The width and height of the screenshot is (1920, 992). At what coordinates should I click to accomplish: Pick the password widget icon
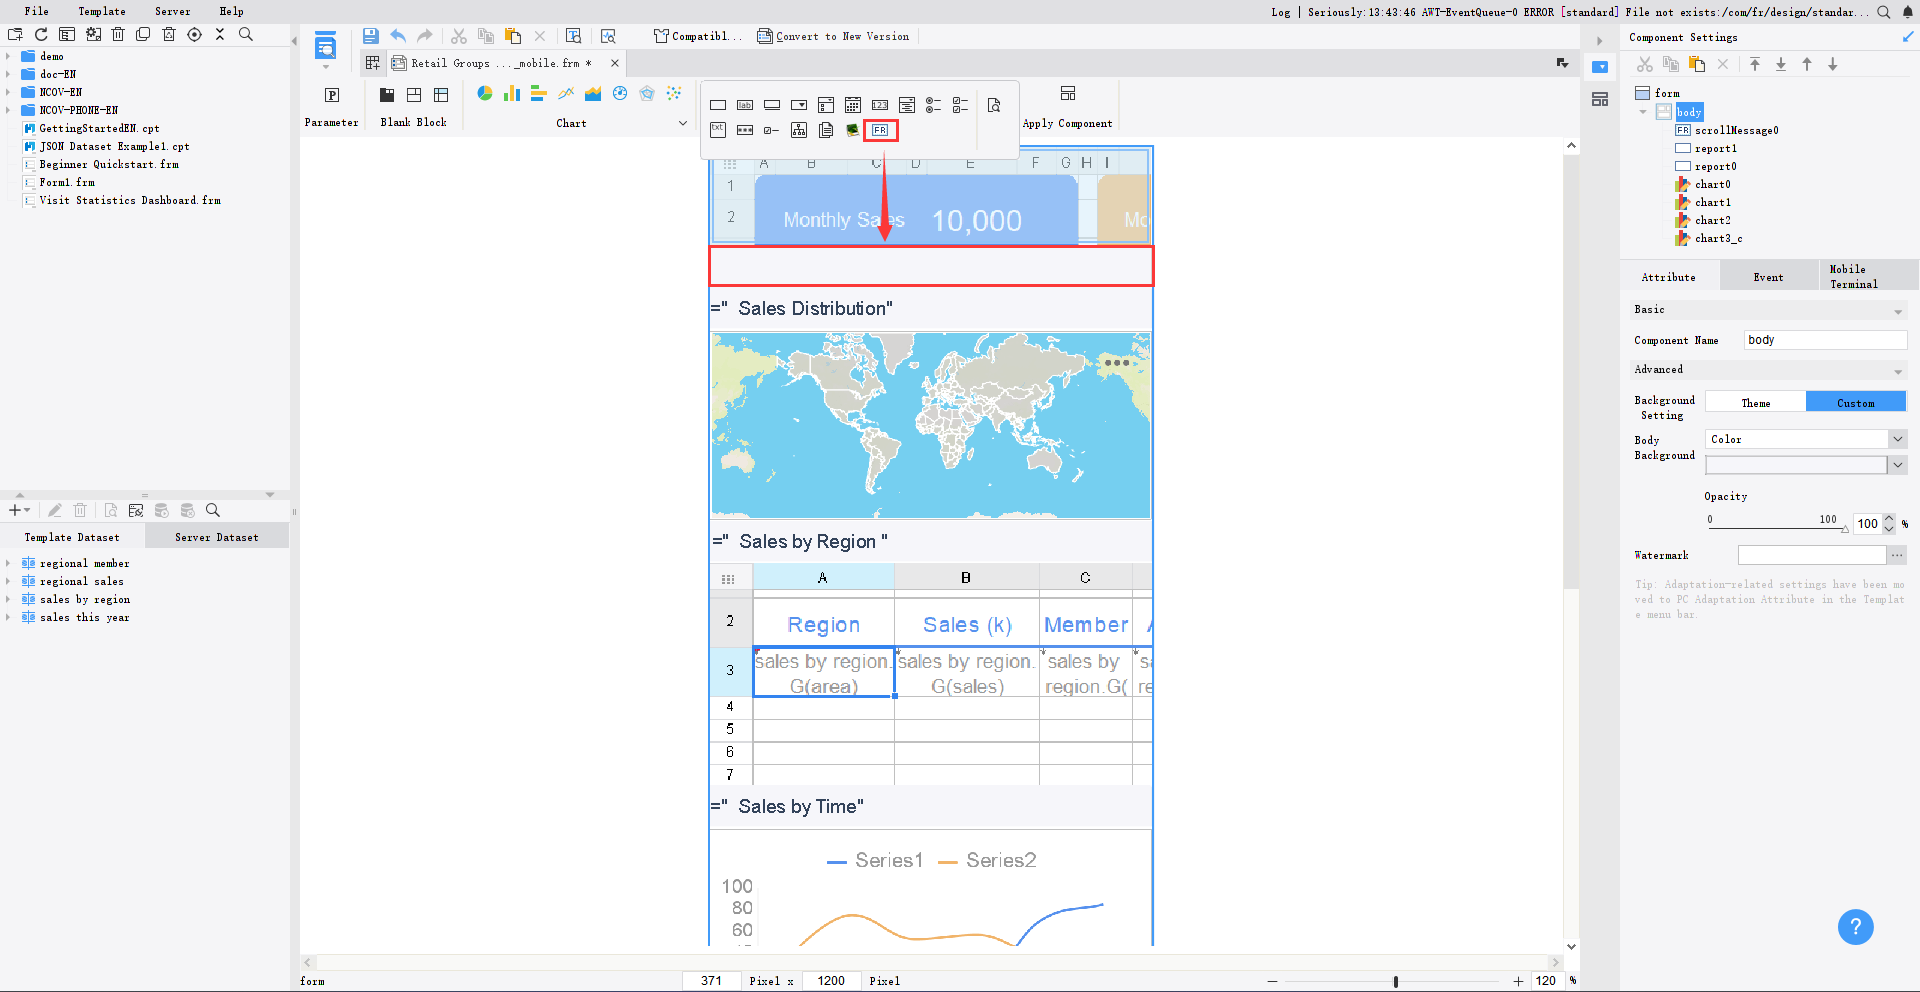[745, 130]
